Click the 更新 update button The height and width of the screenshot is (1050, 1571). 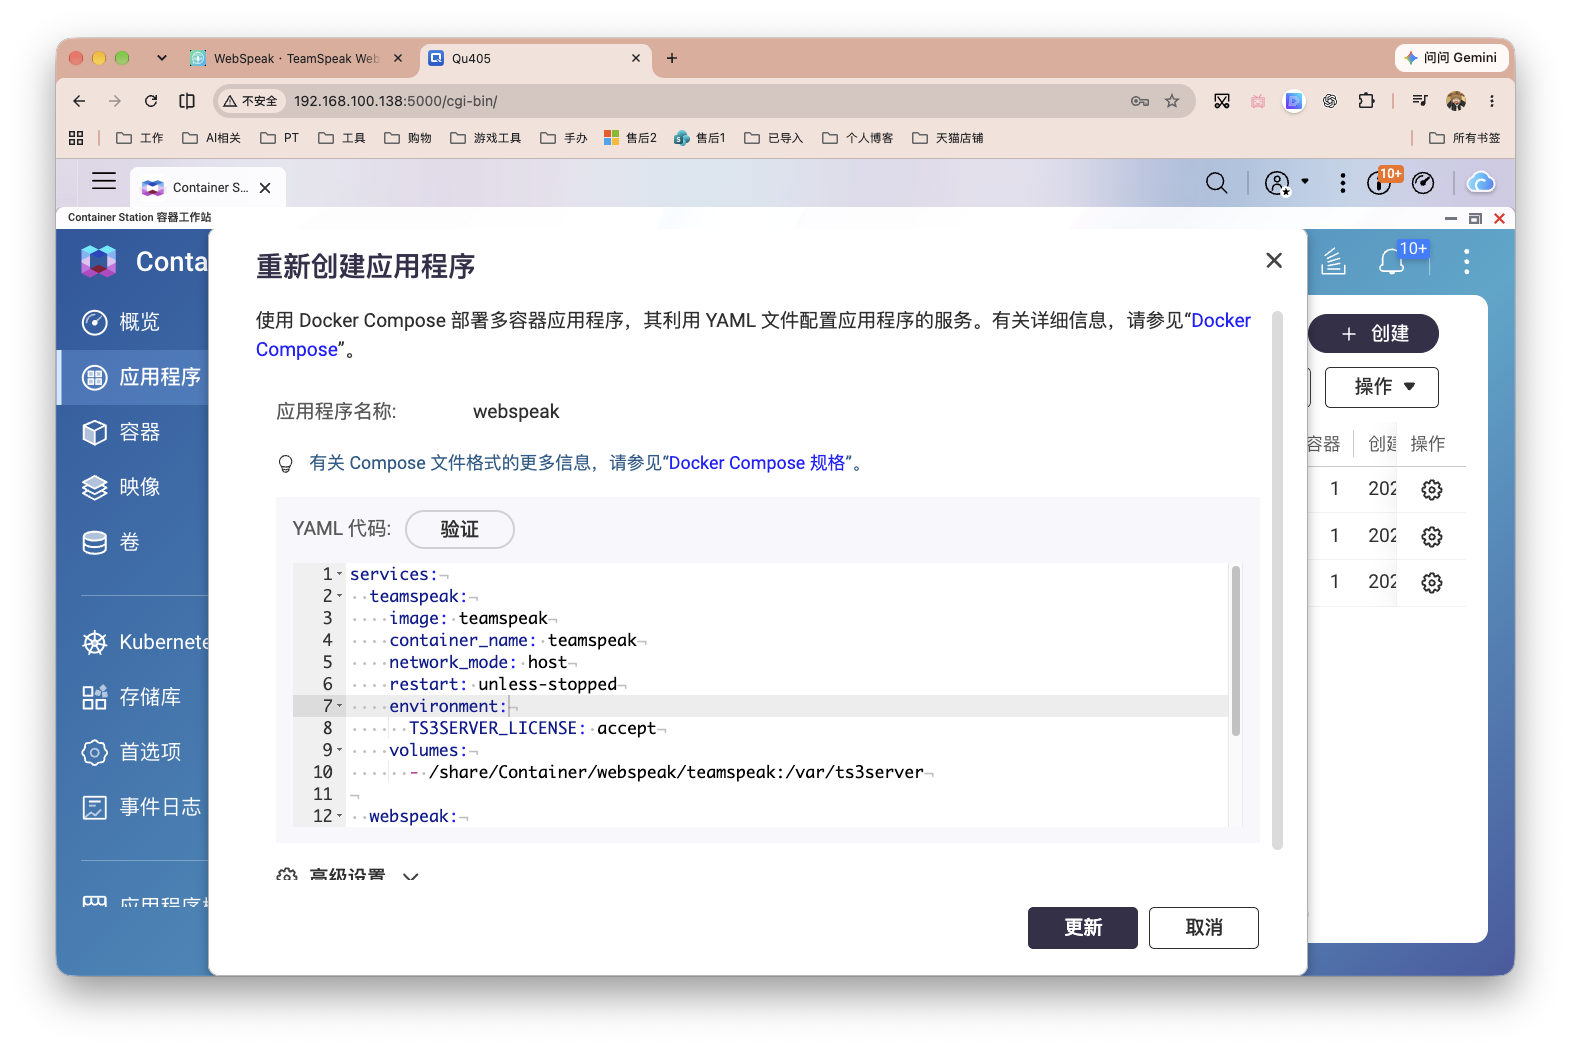pyautogui.click(x=1082, y=928)
